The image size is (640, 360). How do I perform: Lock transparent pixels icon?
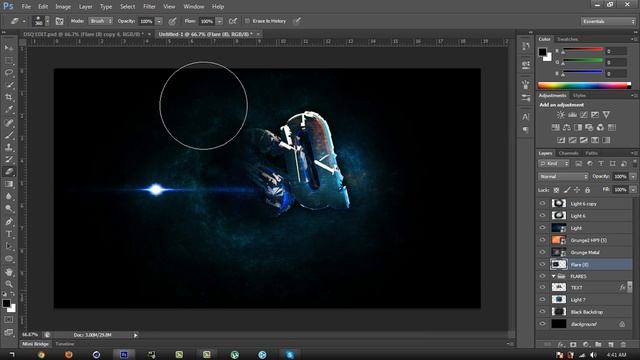coord(556,190)
